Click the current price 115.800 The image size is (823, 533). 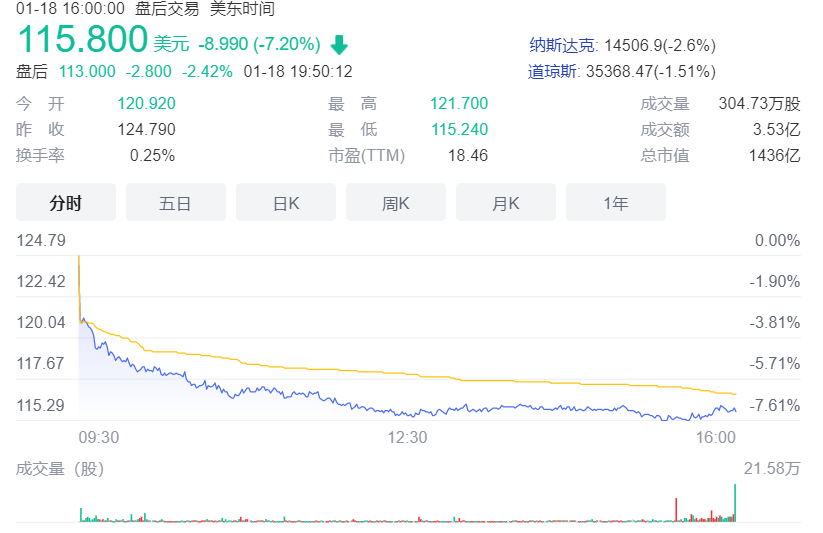83,42
